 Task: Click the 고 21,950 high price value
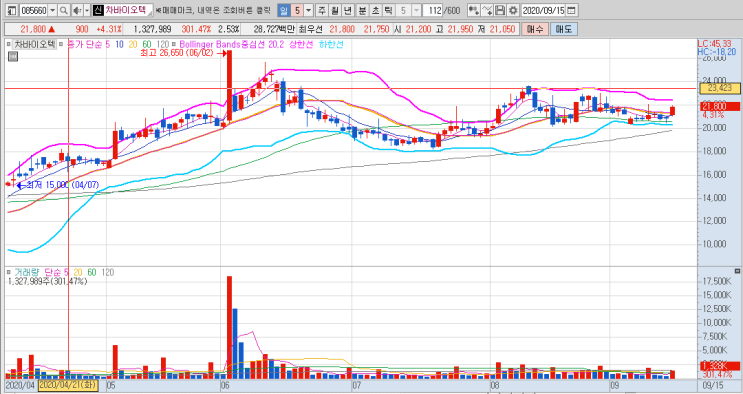[461, 29]
